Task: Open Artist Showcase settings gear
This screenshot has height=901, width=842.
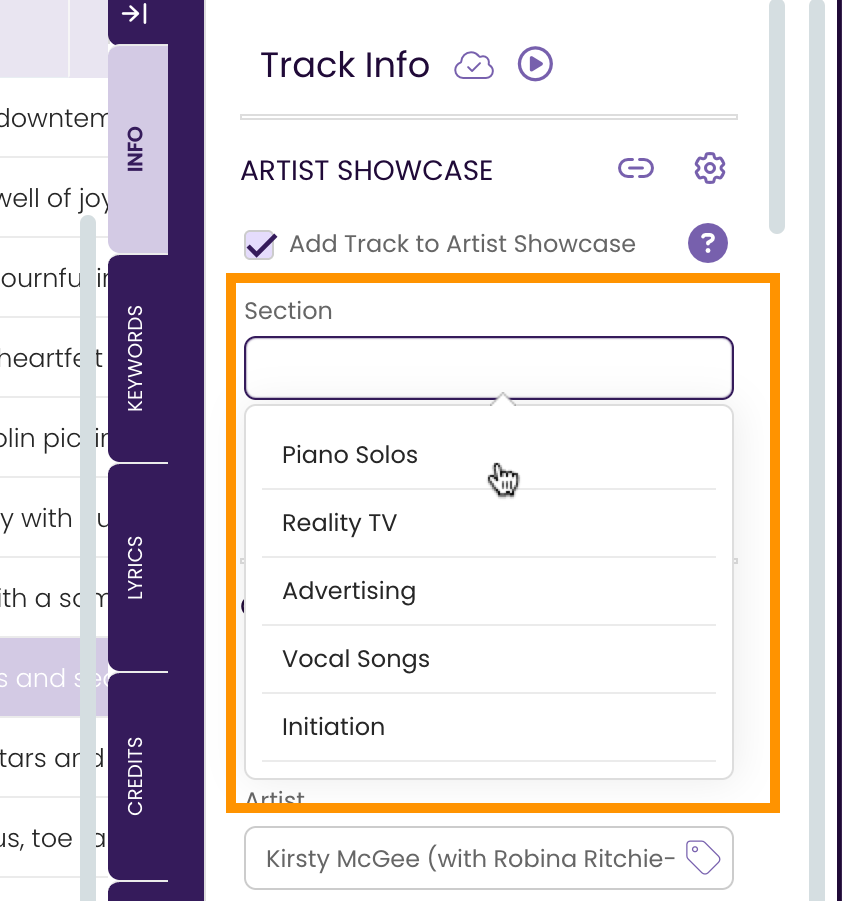Action: coord(710,168)
